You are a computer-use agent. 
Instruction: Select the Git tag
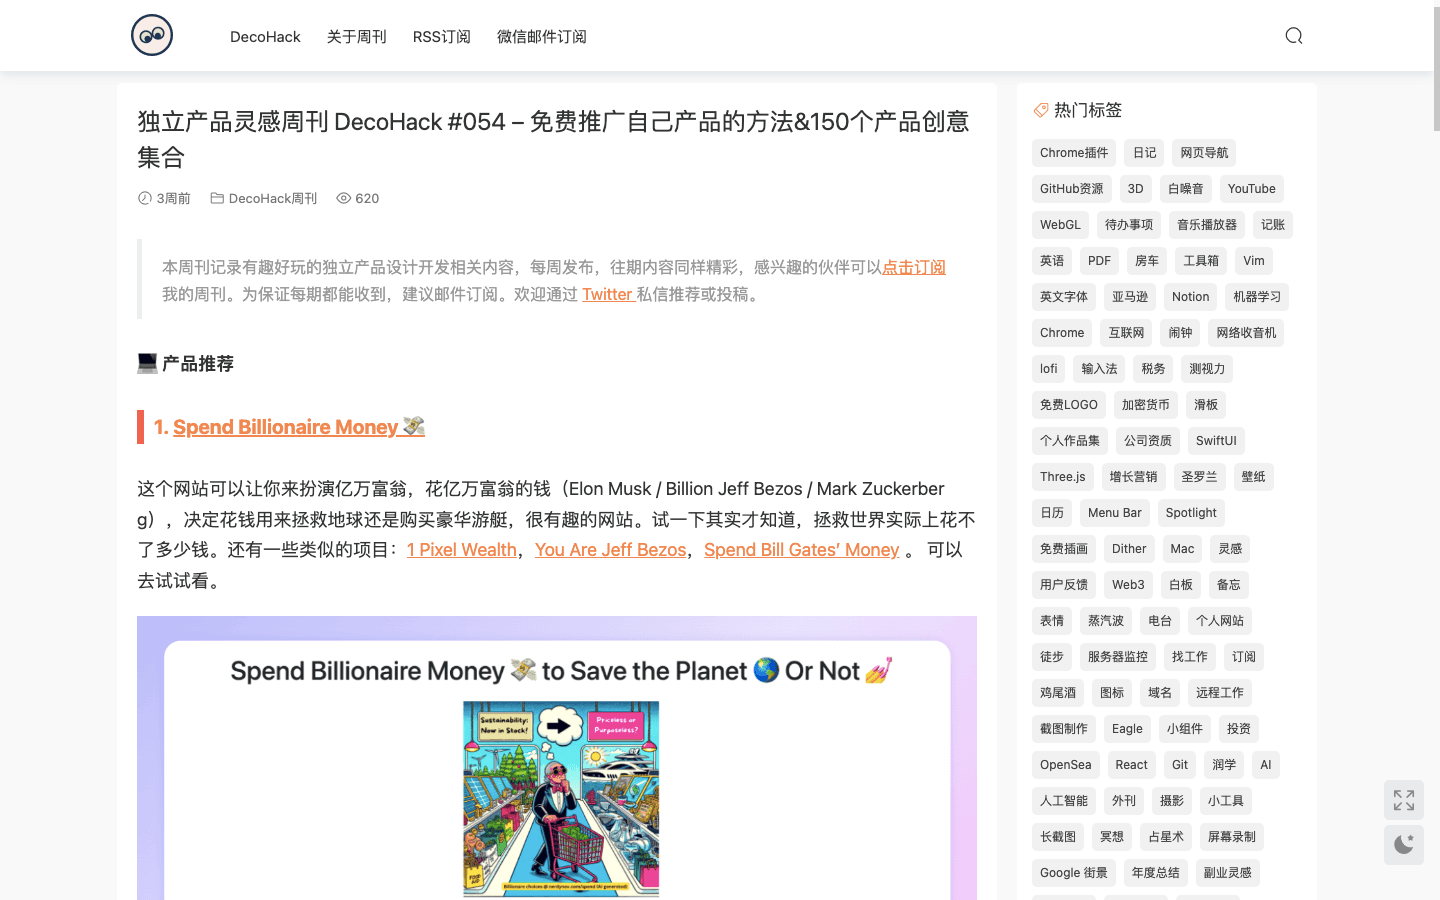click(x=1180, y=765)
